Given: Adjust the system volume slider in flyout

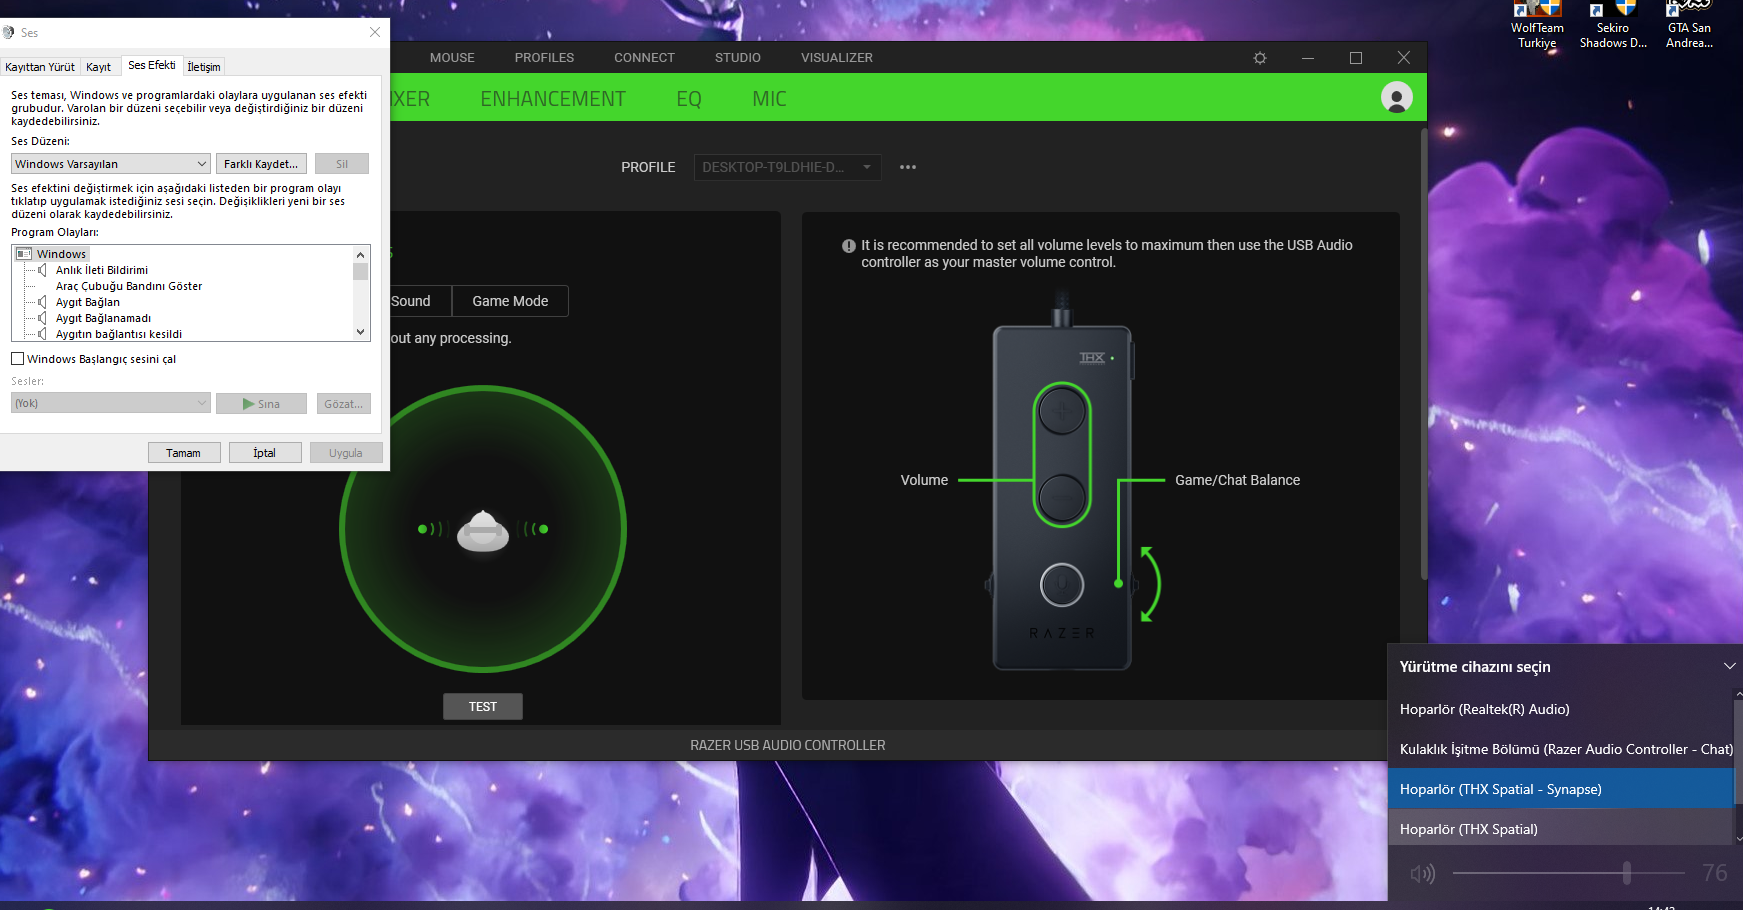Looking at the screenshot, I should pos(1568,873).
